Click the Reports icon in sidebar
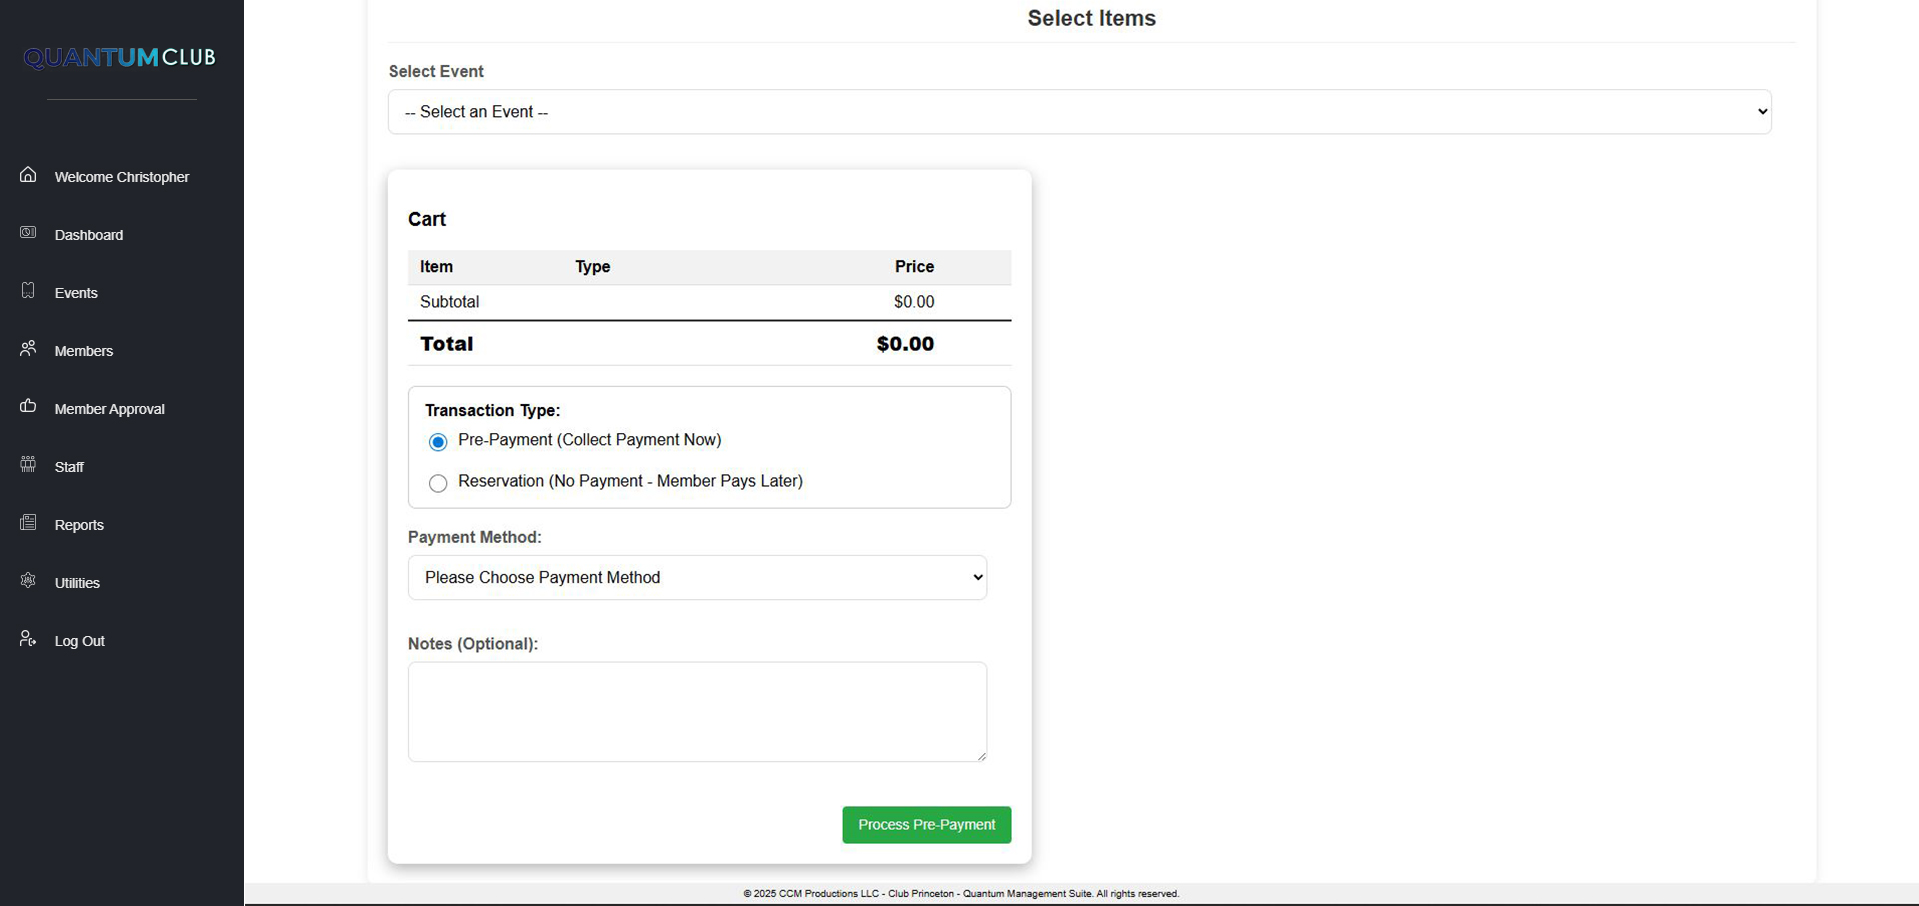The height and width of the screenshot is (906, 1919). pyautogui.click(x=28, y=523)
